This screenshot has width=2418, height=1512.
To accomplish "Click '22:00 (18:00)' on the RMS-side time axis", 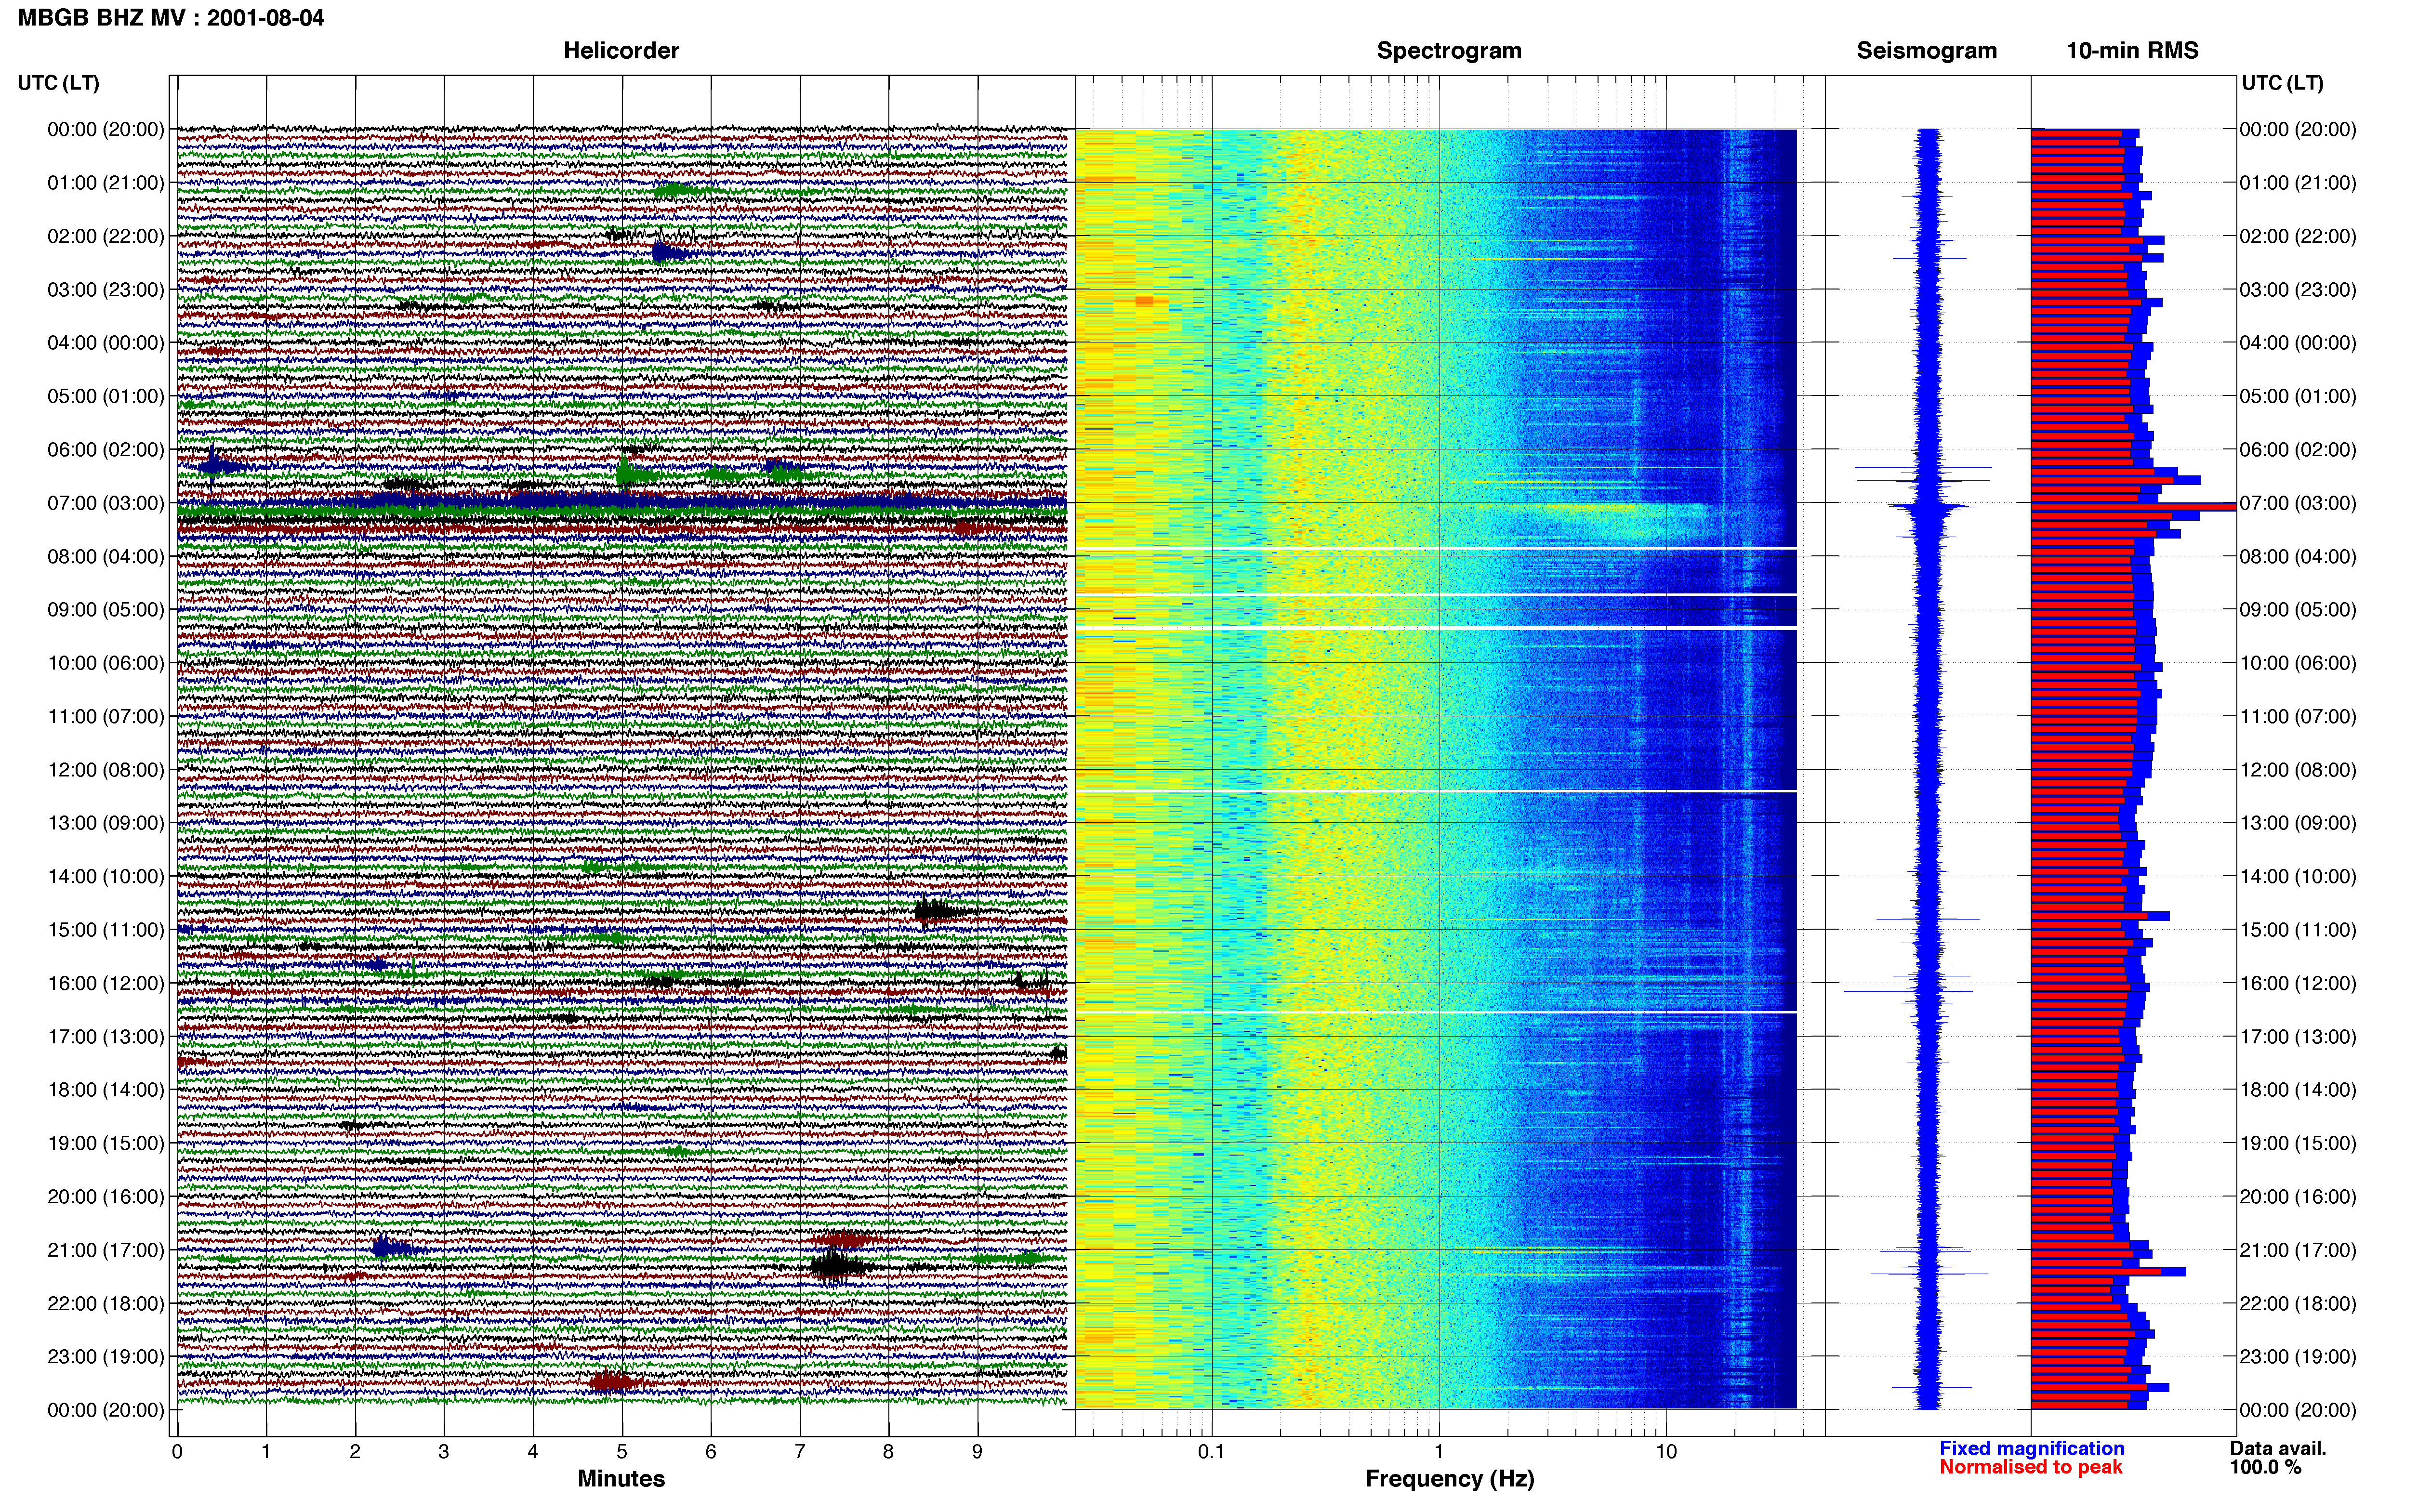I will (x=2298, y=1303).
